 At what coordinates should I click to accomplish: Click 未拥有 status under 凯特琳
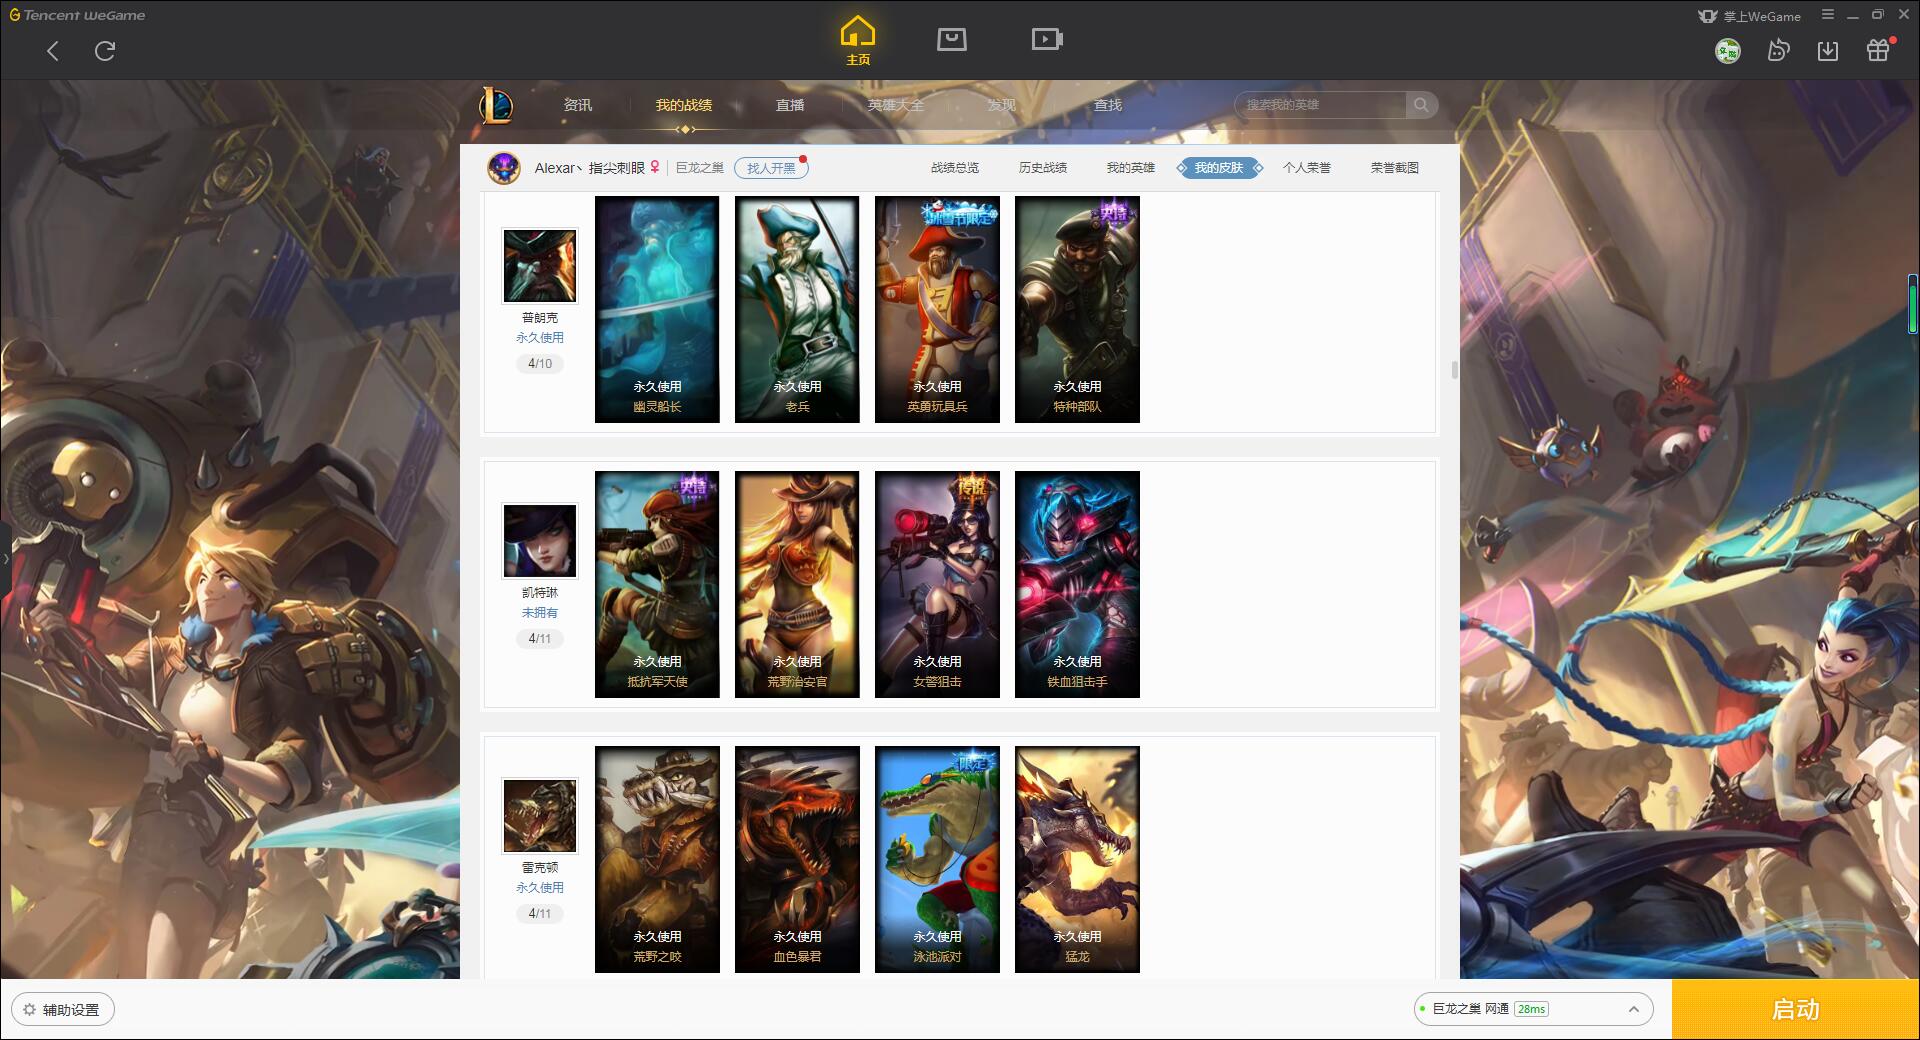[540, 613]
